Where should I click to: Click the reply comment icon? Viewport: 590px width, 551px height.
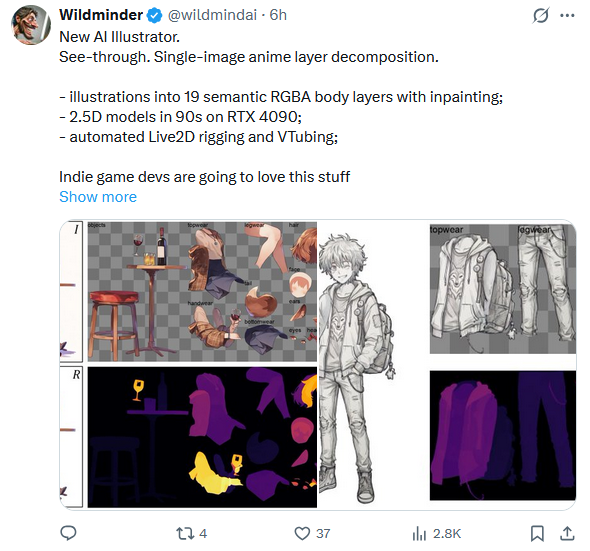coord(68,533)
